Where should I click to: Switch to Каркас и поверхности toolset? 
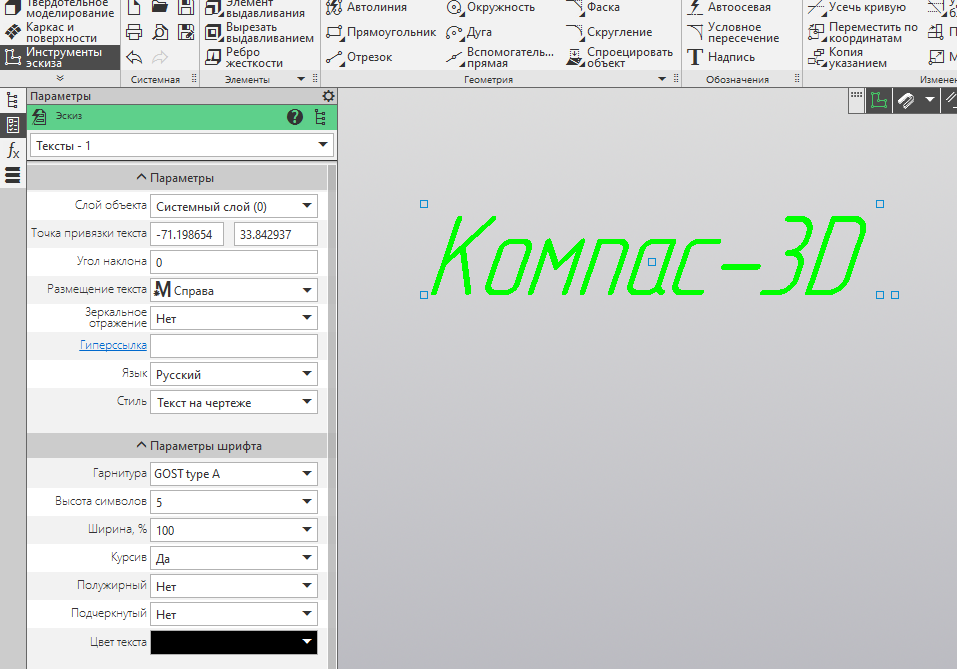point(60,32)
